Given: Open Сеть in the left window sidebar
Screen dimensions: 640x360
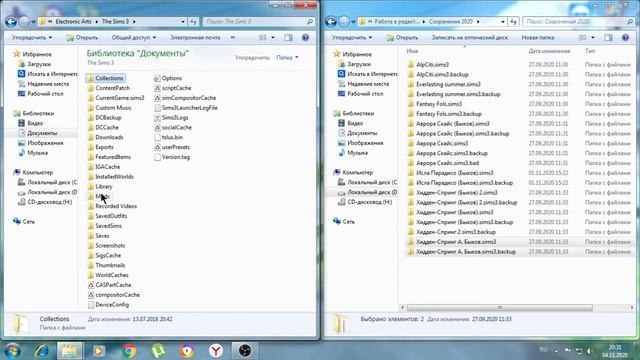Looking at the screenshot, I should 24,222.
